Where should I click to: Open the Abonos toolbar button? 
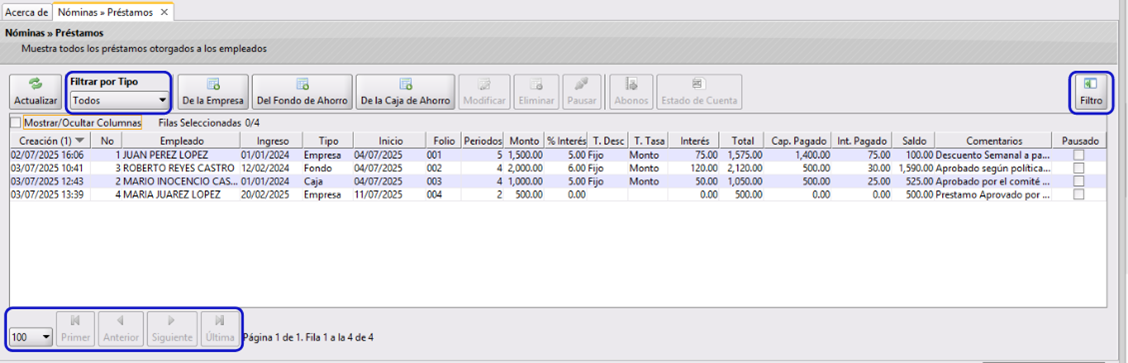point(631,93)
